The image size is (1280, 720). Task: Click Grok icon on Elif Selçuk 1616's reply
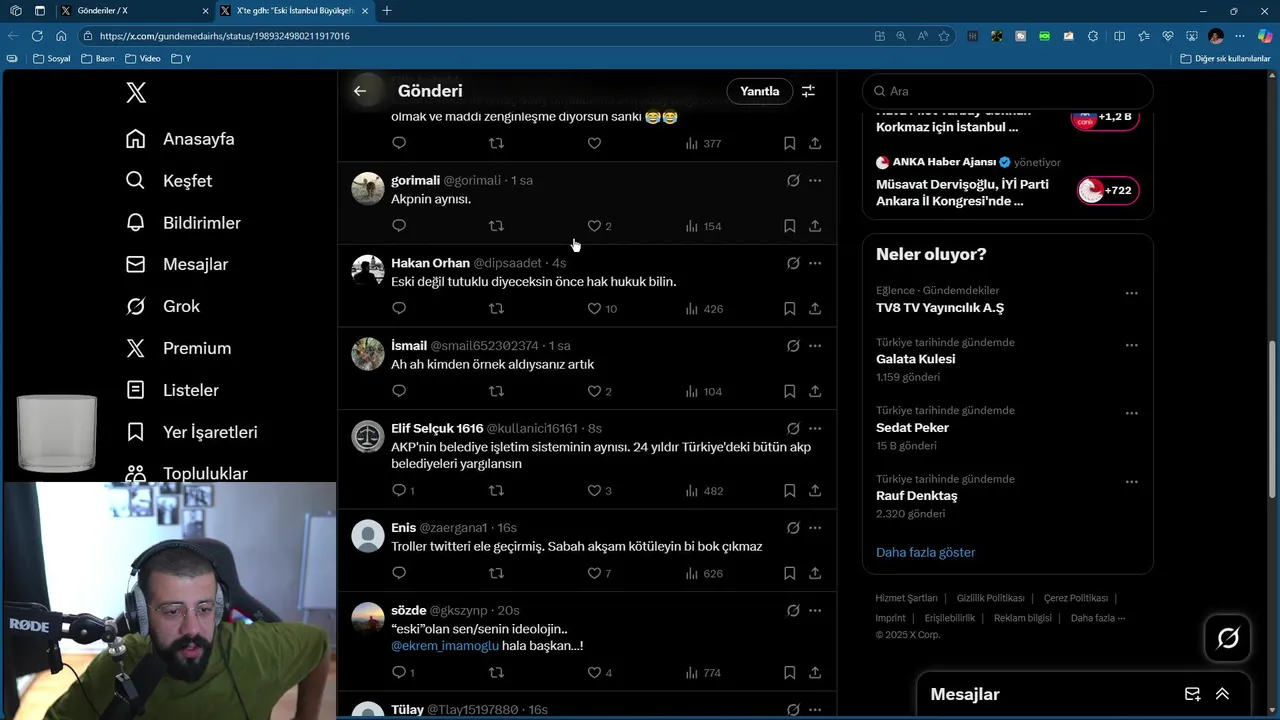click(793, 429)
